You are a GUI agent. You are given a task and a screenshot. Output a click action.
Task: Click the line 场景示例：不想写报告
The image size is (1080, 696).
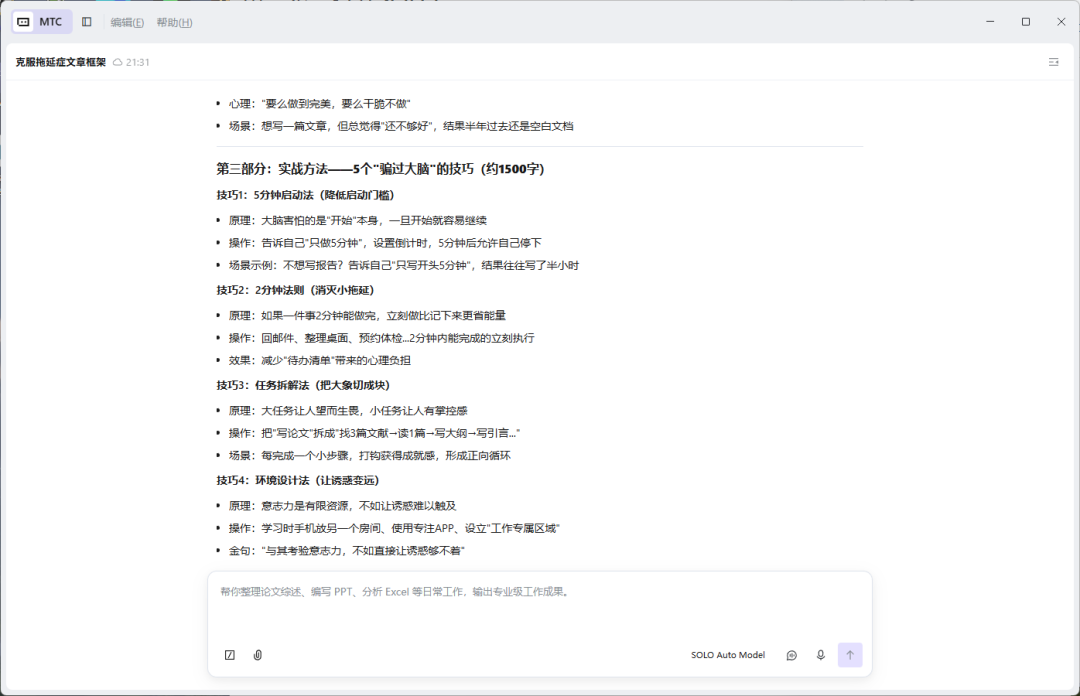coord(404,265)
